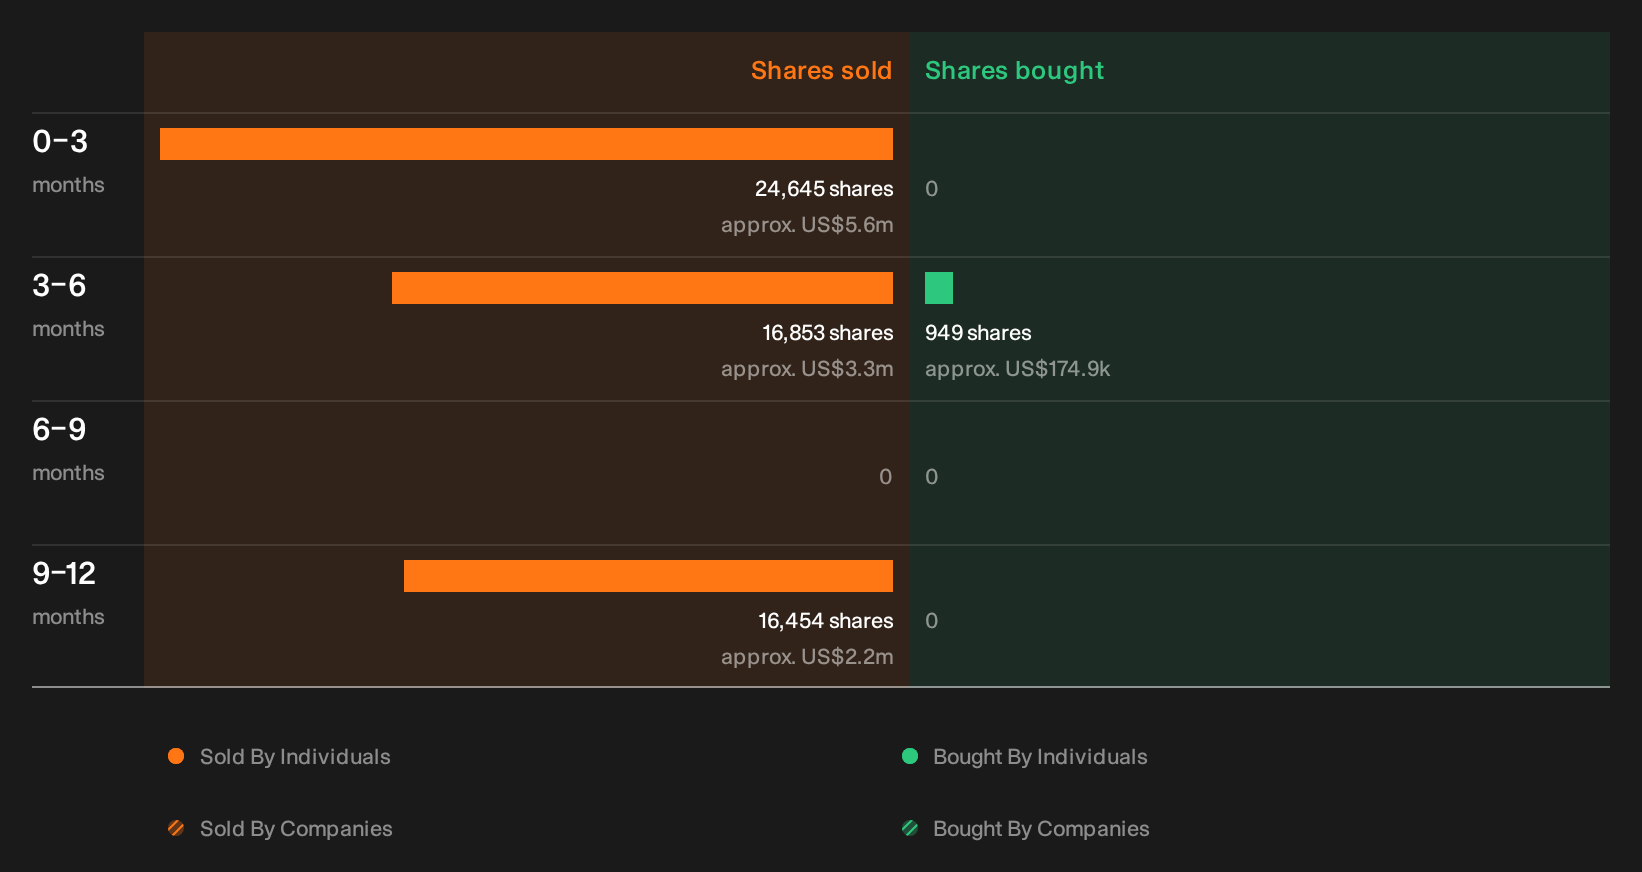Click the 9-12 months row label

(68, 593)
